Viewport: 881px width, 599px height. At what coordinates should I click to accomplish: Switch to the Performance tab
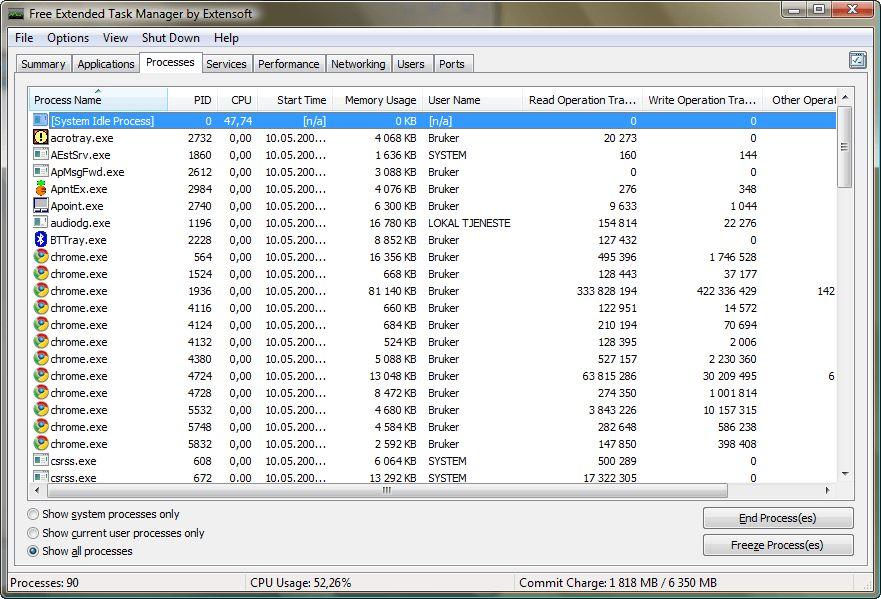(x=288, y=64)
